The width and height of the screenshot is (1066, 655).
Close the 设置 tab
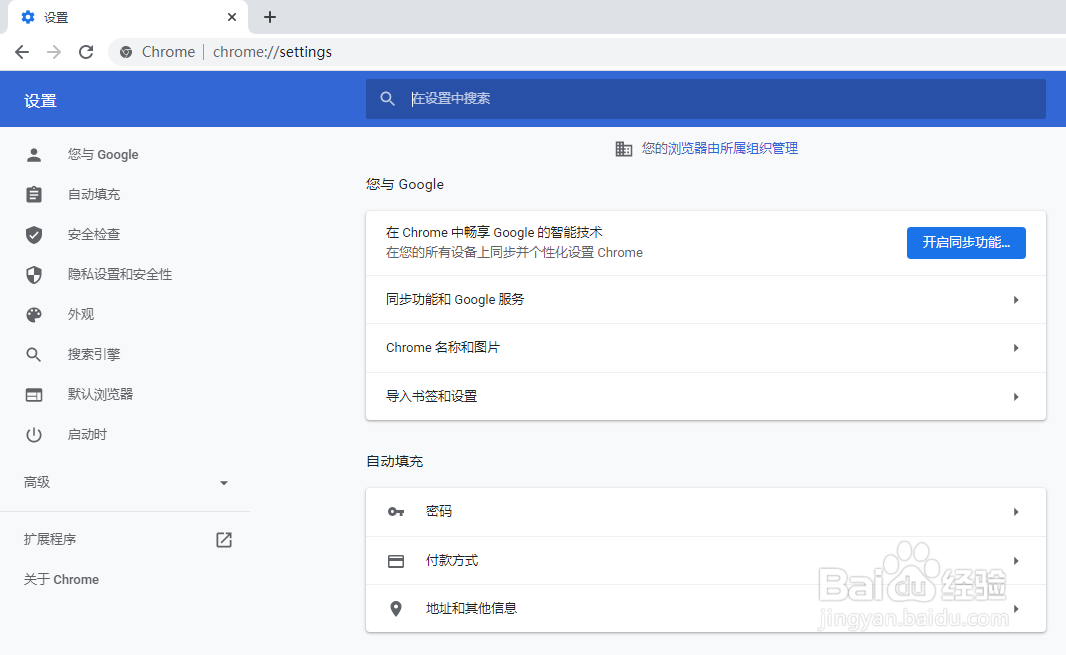[232, 17]
